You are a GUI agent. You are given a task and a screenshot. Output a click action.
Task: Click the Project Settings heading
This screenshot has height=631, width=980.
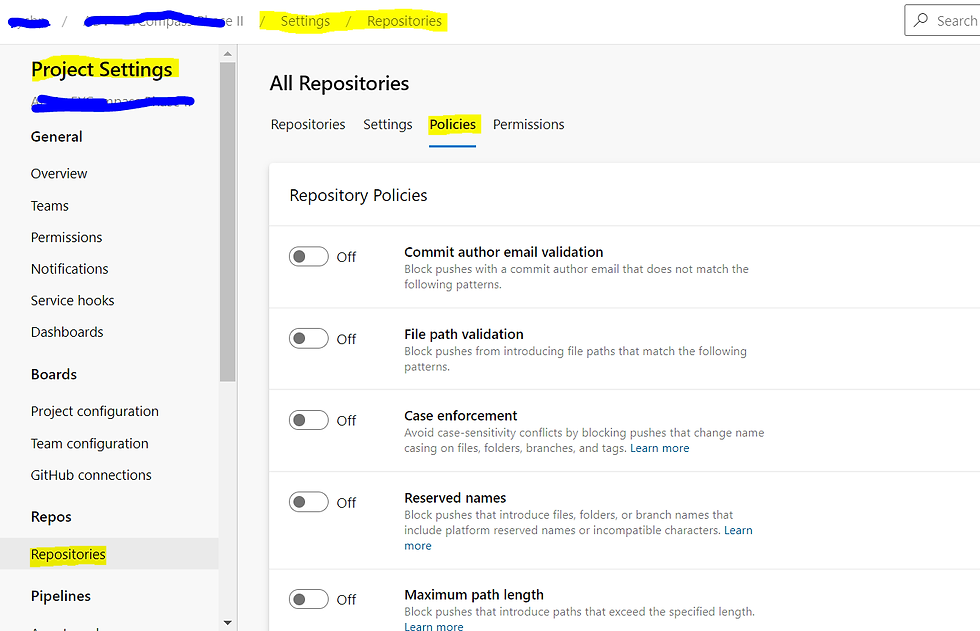pyautogui.click(x=102, y=69)
